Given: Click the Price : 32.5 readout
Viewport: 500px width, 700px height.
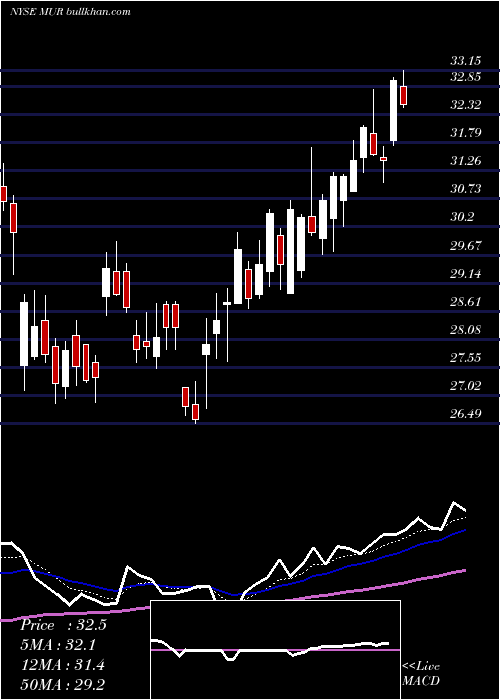Looking at the screenshot, I should pyautogui.click(x=63, y=625).
